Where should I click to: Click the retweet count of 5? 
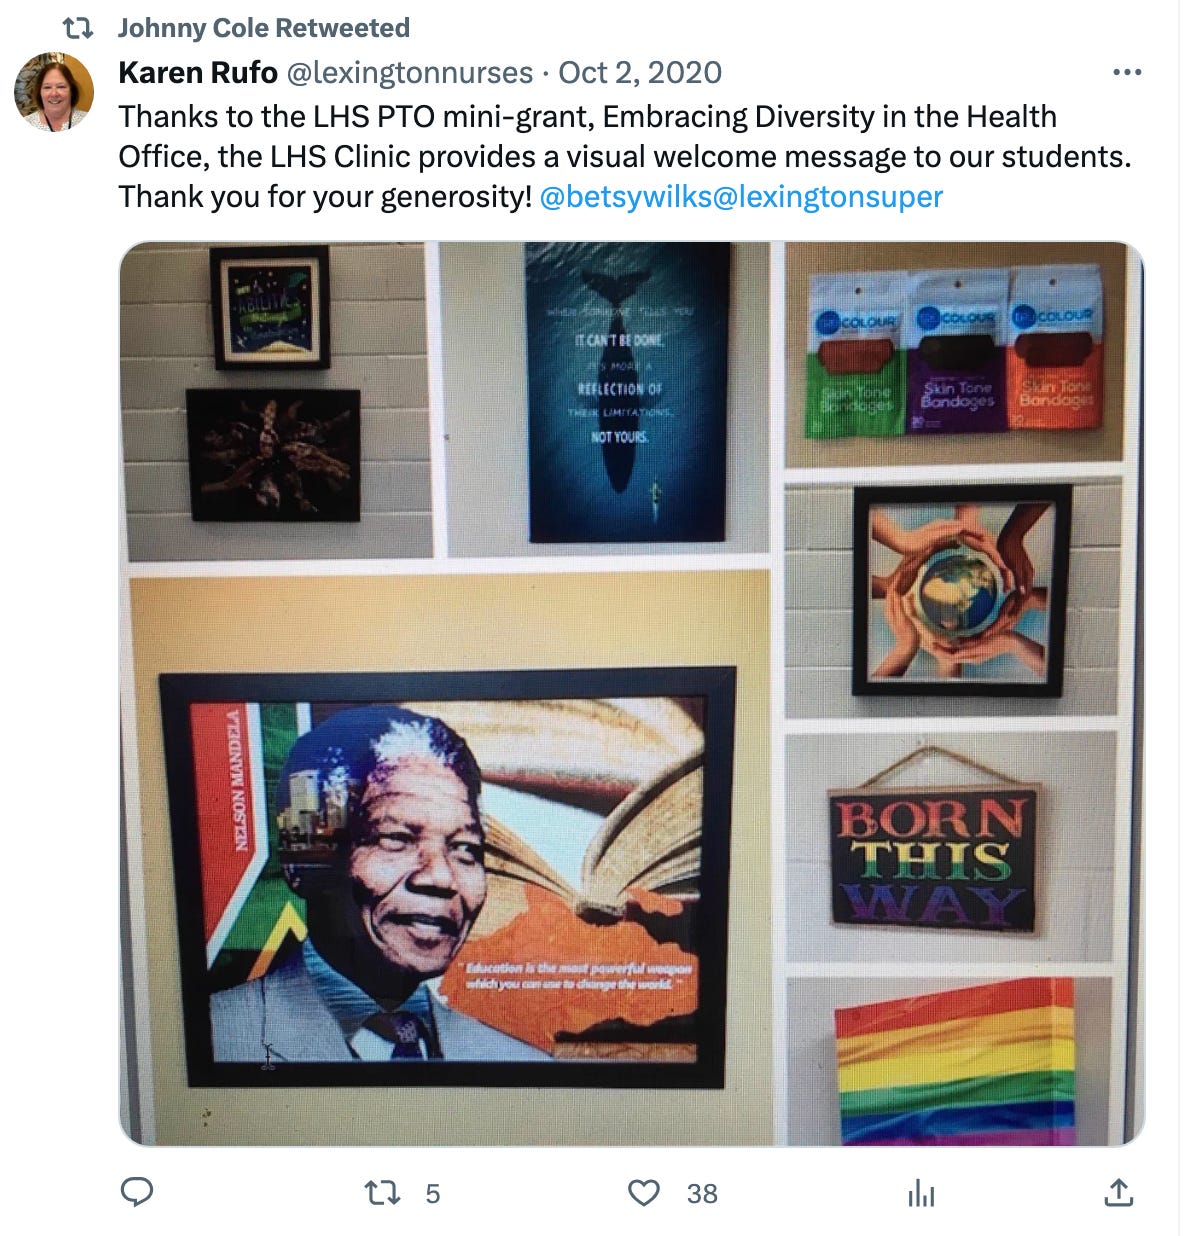pos(433,1194)
